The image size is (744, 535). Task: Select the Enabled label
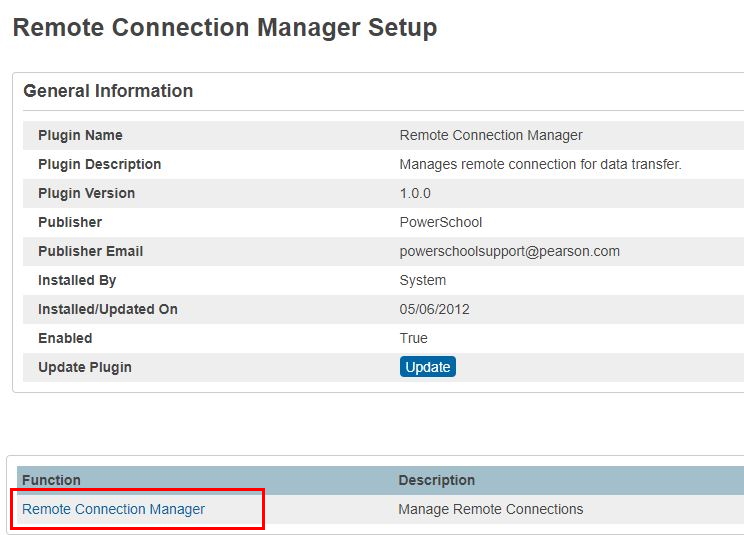65,338
